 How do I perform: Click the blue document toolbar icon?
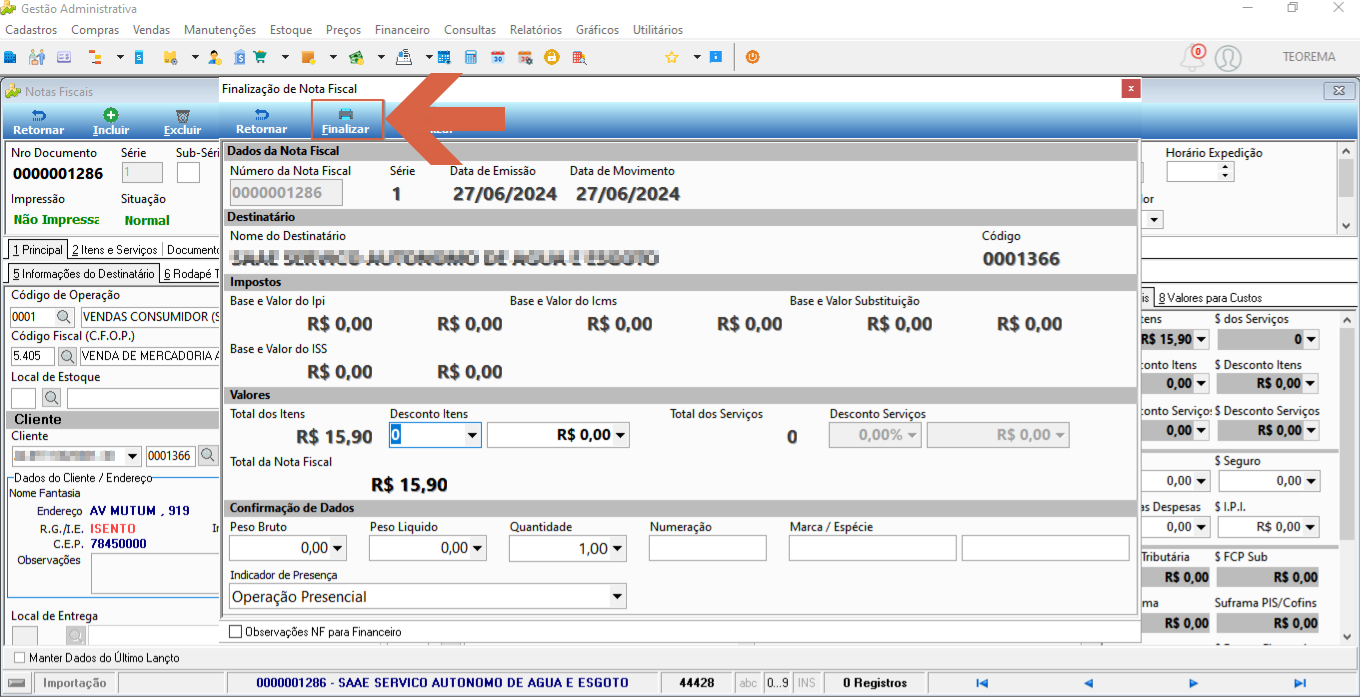[139, 57]
